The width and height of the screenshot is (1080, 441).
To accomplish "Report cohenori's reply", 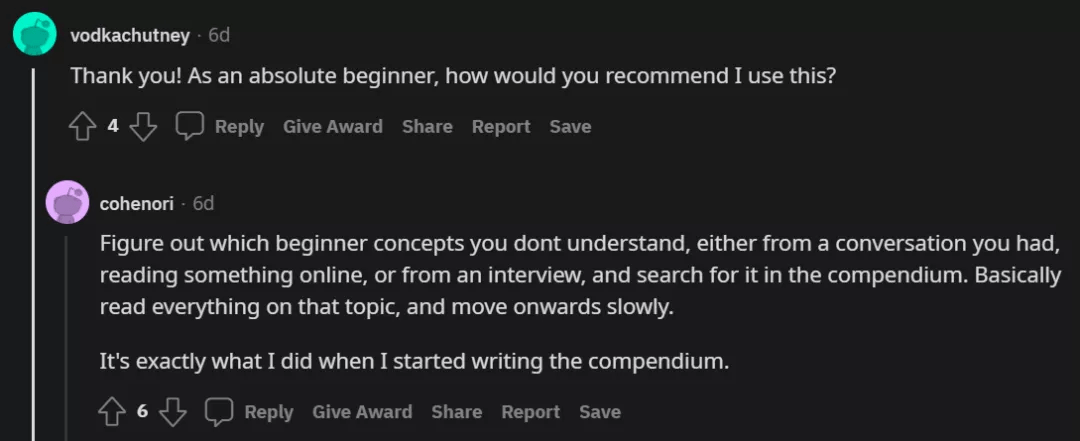I will (530, 412).
